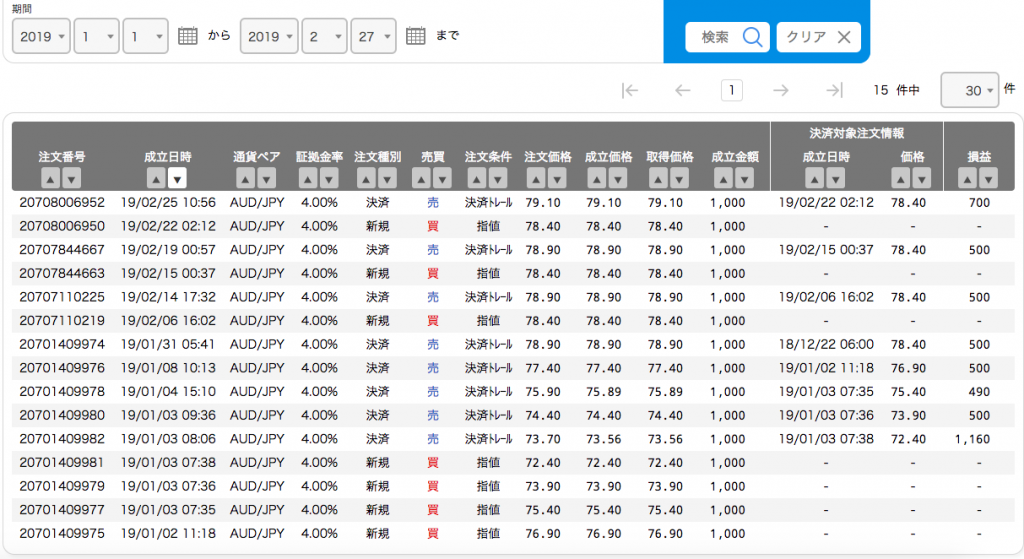Sort 成立価格 column ascending

[x=597, y=178]
